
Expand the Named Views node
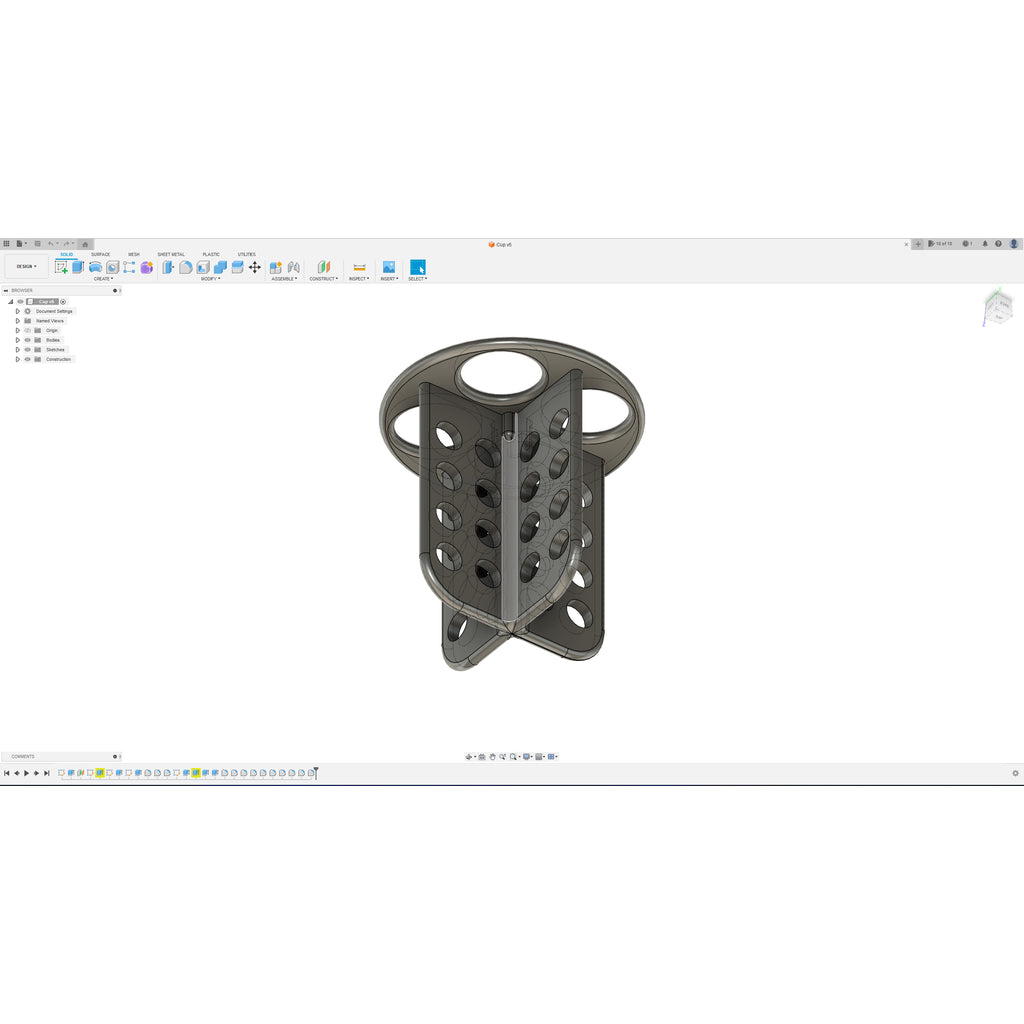[x=18, y=321]
